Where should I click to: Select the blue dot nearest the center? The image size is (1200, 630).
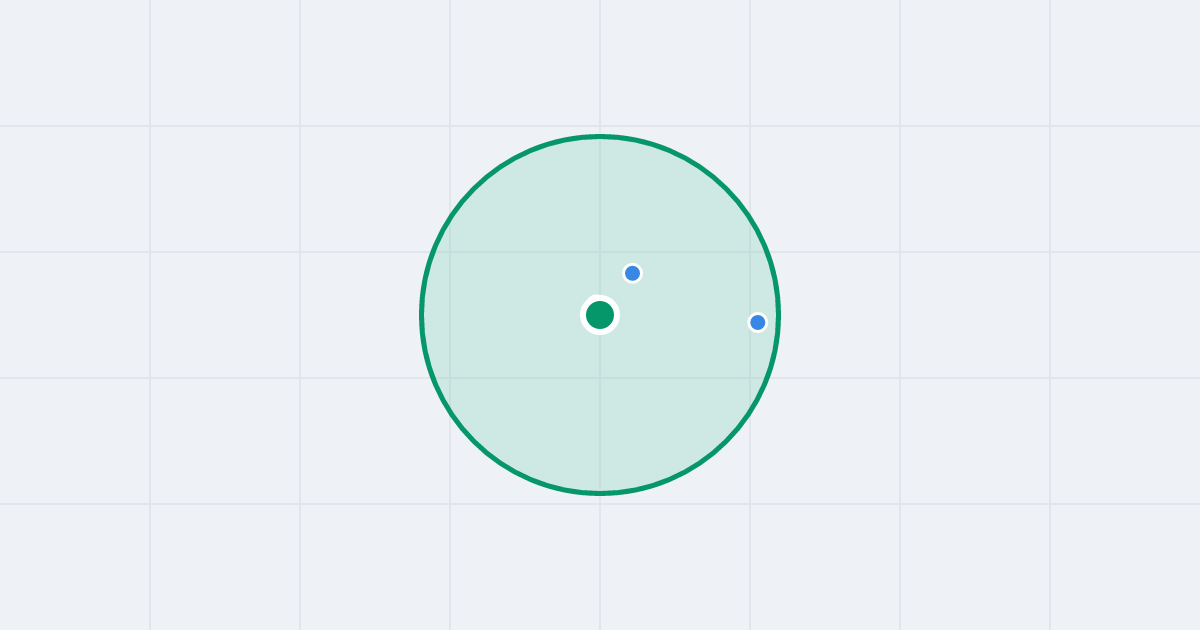632,273
